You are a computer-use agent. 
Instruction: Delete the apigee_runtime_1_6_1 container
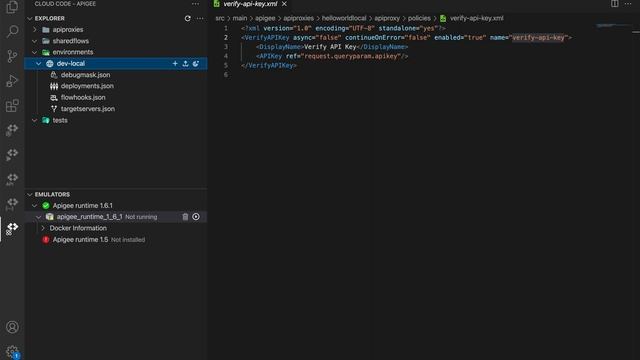click(185, 217)
